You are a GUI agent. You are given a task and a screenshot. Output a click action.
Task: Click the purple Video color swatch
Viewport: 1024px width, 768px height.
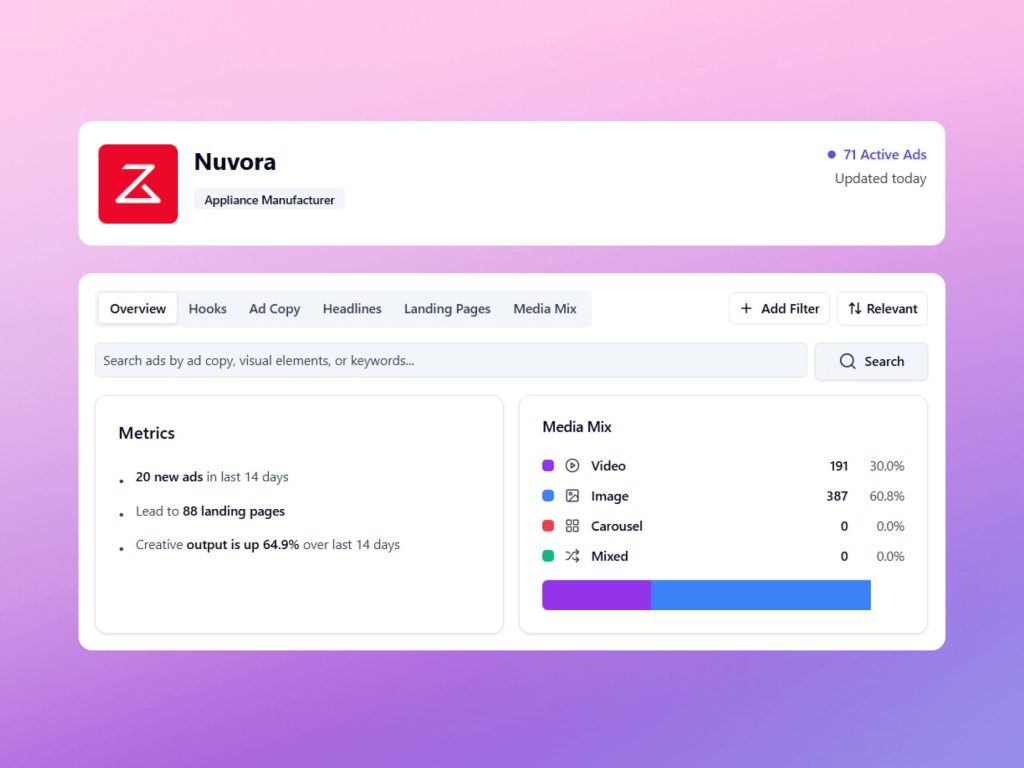(548, 466)
